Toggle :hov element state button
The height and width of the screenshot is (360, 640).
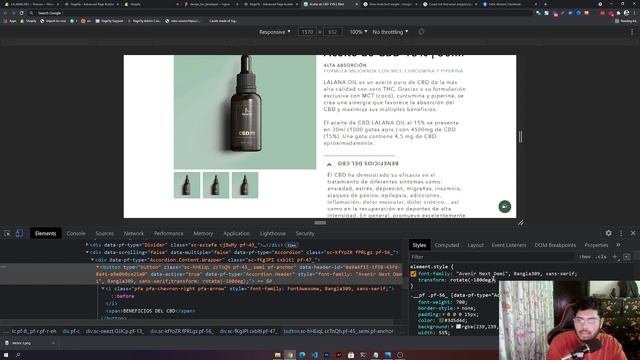[585, 257]
